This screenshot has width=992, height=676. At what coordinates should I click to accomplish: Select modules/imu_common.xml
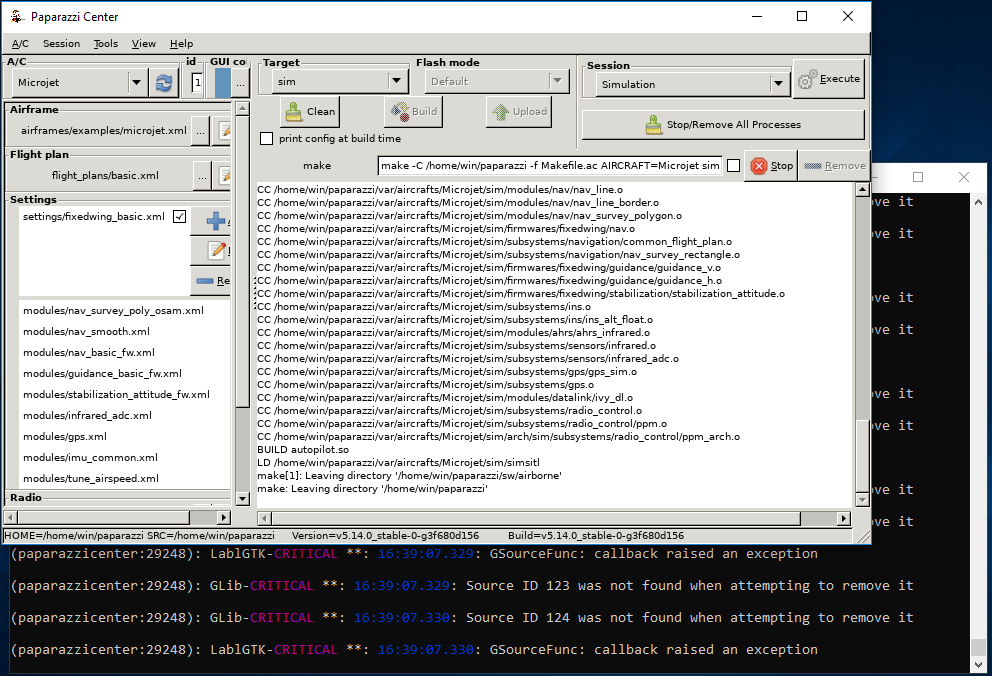point(90,457)
